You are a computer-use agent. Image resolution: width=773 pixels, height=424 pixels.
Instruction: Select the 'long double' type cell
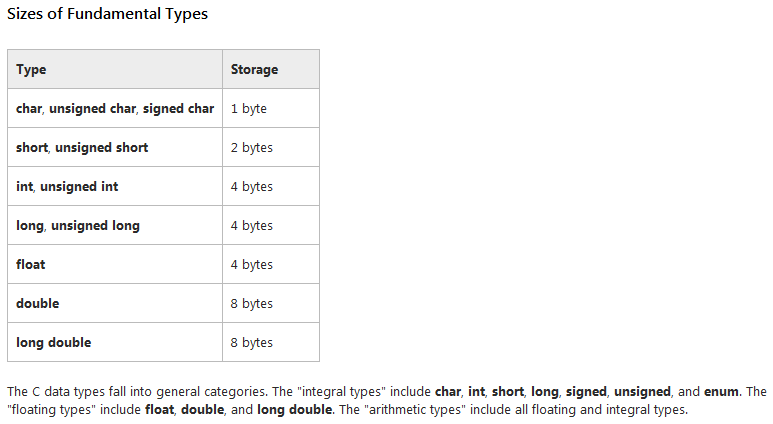coord(115,342)
